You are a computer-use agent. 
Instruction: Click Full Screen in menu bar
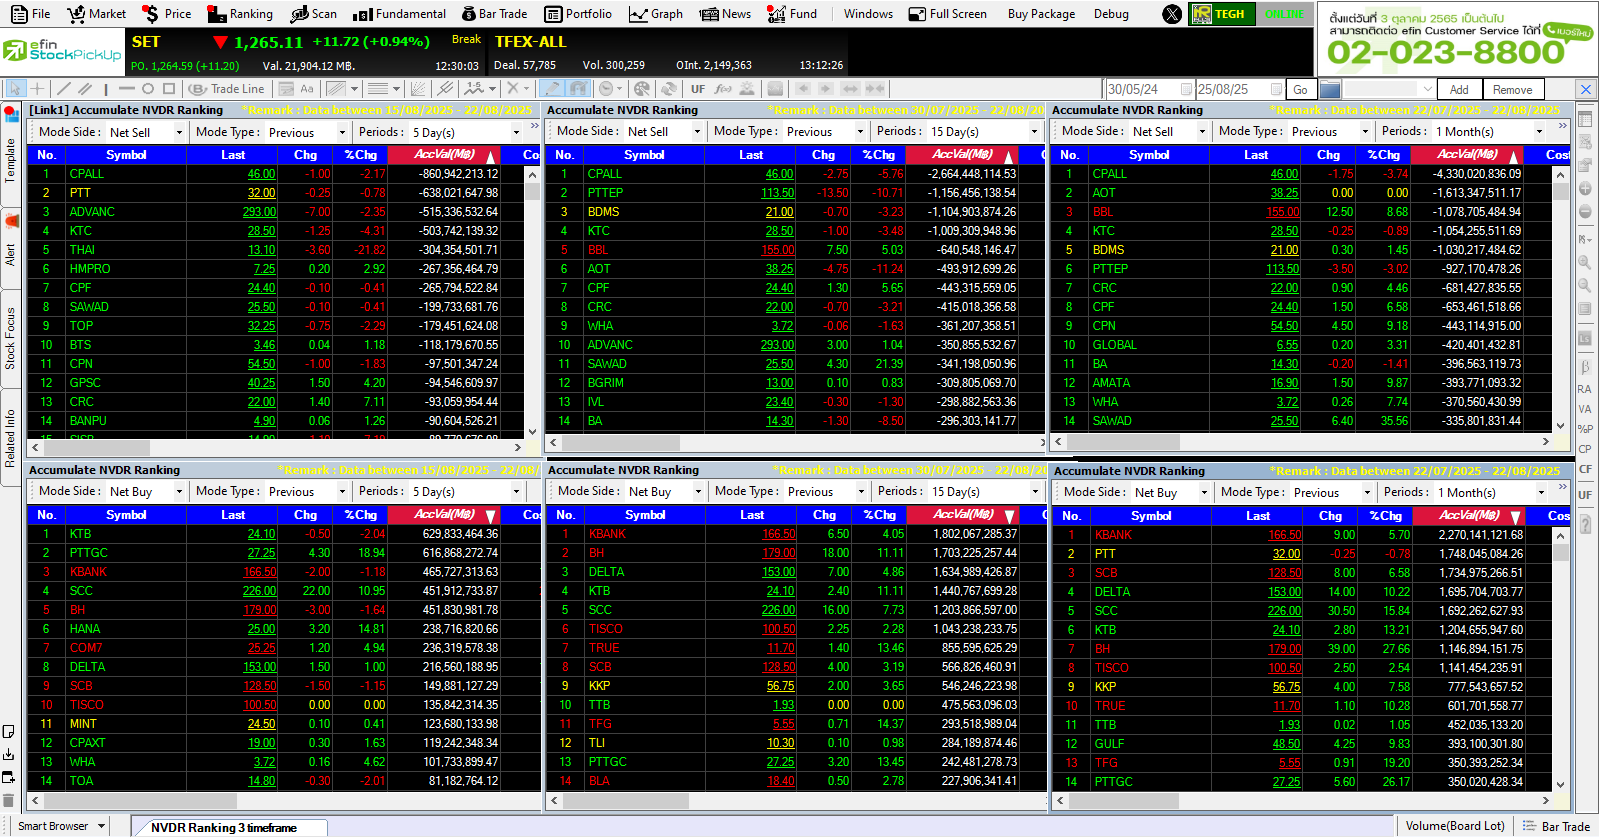point(947,14)
